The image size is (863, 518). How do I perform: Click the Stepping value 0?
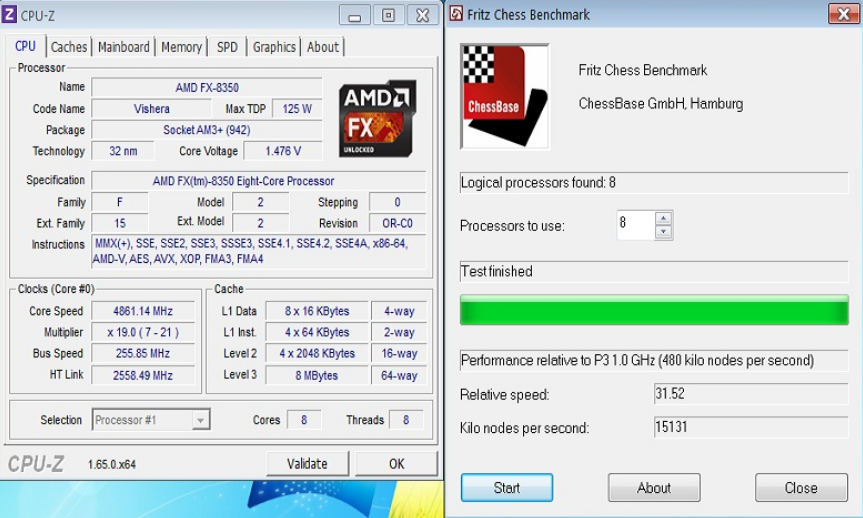[x=397, y=202]
